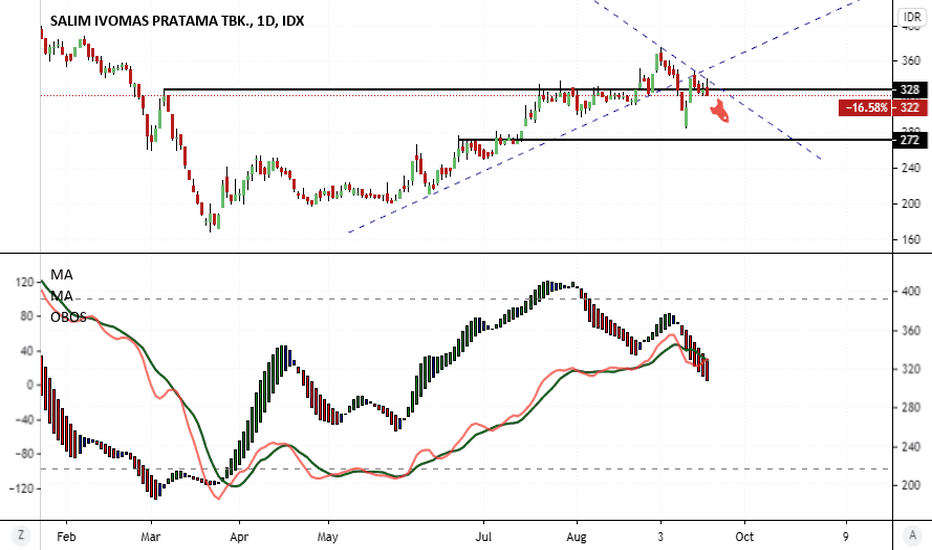The width and height of the screenshot is (932, 550).
Task: Click the first MA indicator label
Action: (61, 275)
